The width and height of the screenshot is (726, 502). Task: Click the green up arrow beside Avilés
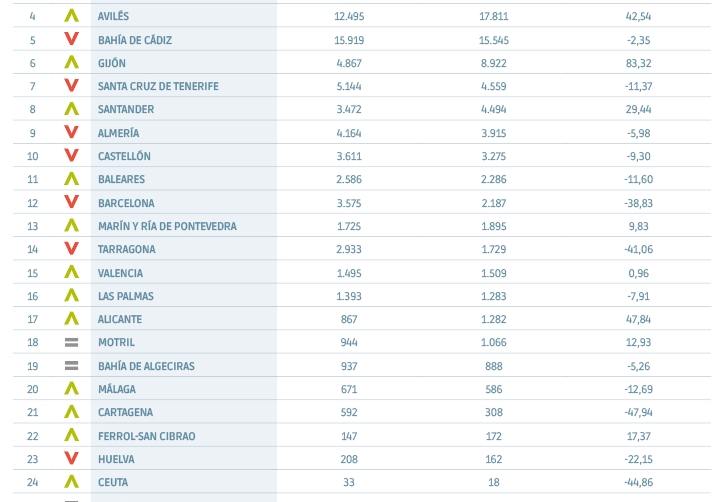pyautogui.click(x=71, y=16)
